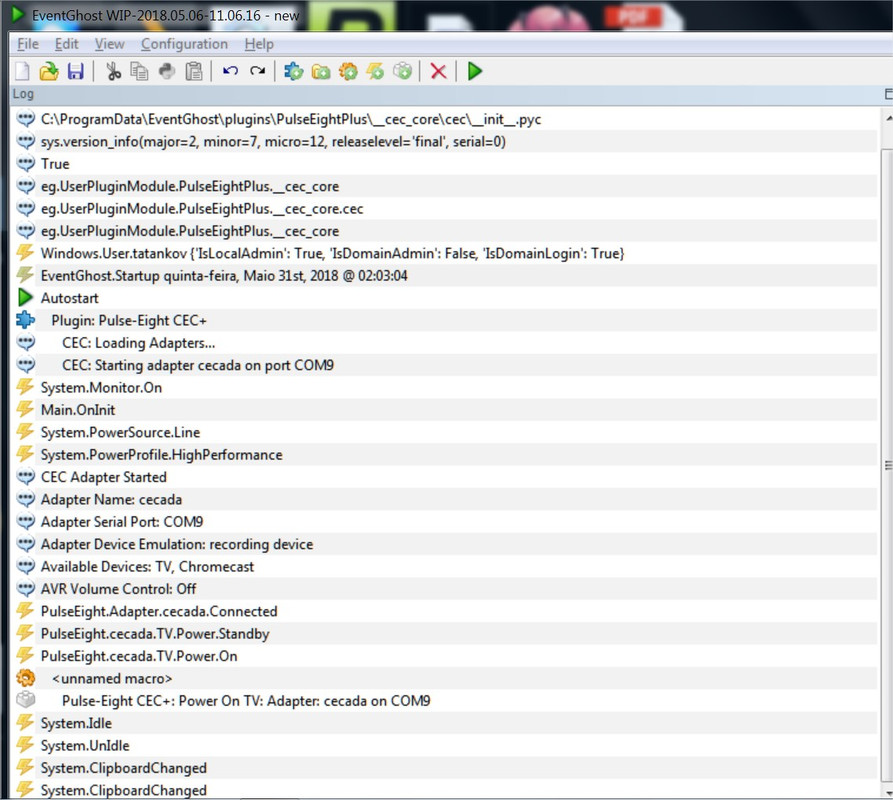Open the Configuration menu
Viewport: 893px width, 800px height.
point(185,44)
